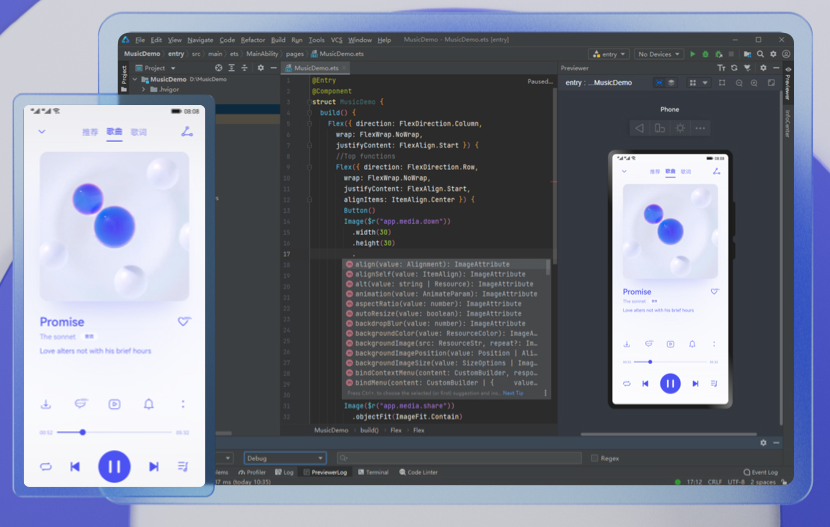
Task: Open the Build menu
Action: click(278, 40)
